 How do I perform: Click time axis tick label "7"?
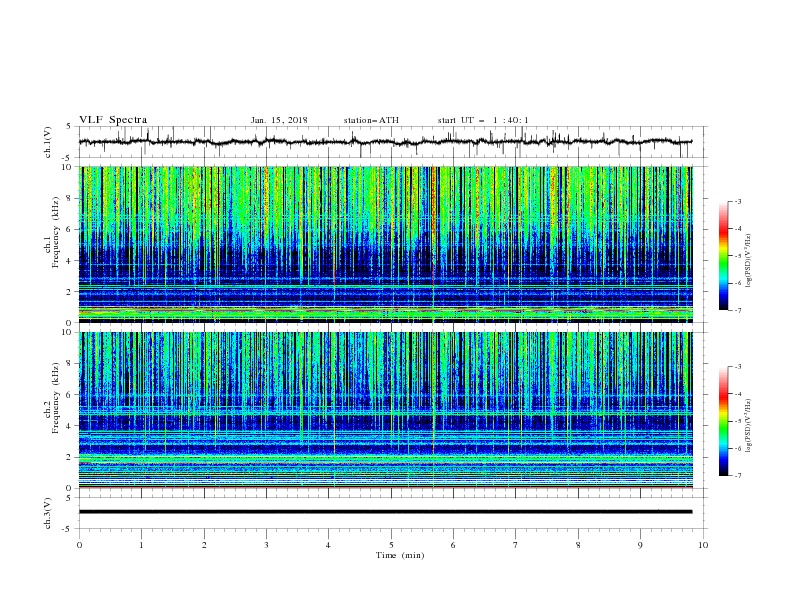[516, 545]
